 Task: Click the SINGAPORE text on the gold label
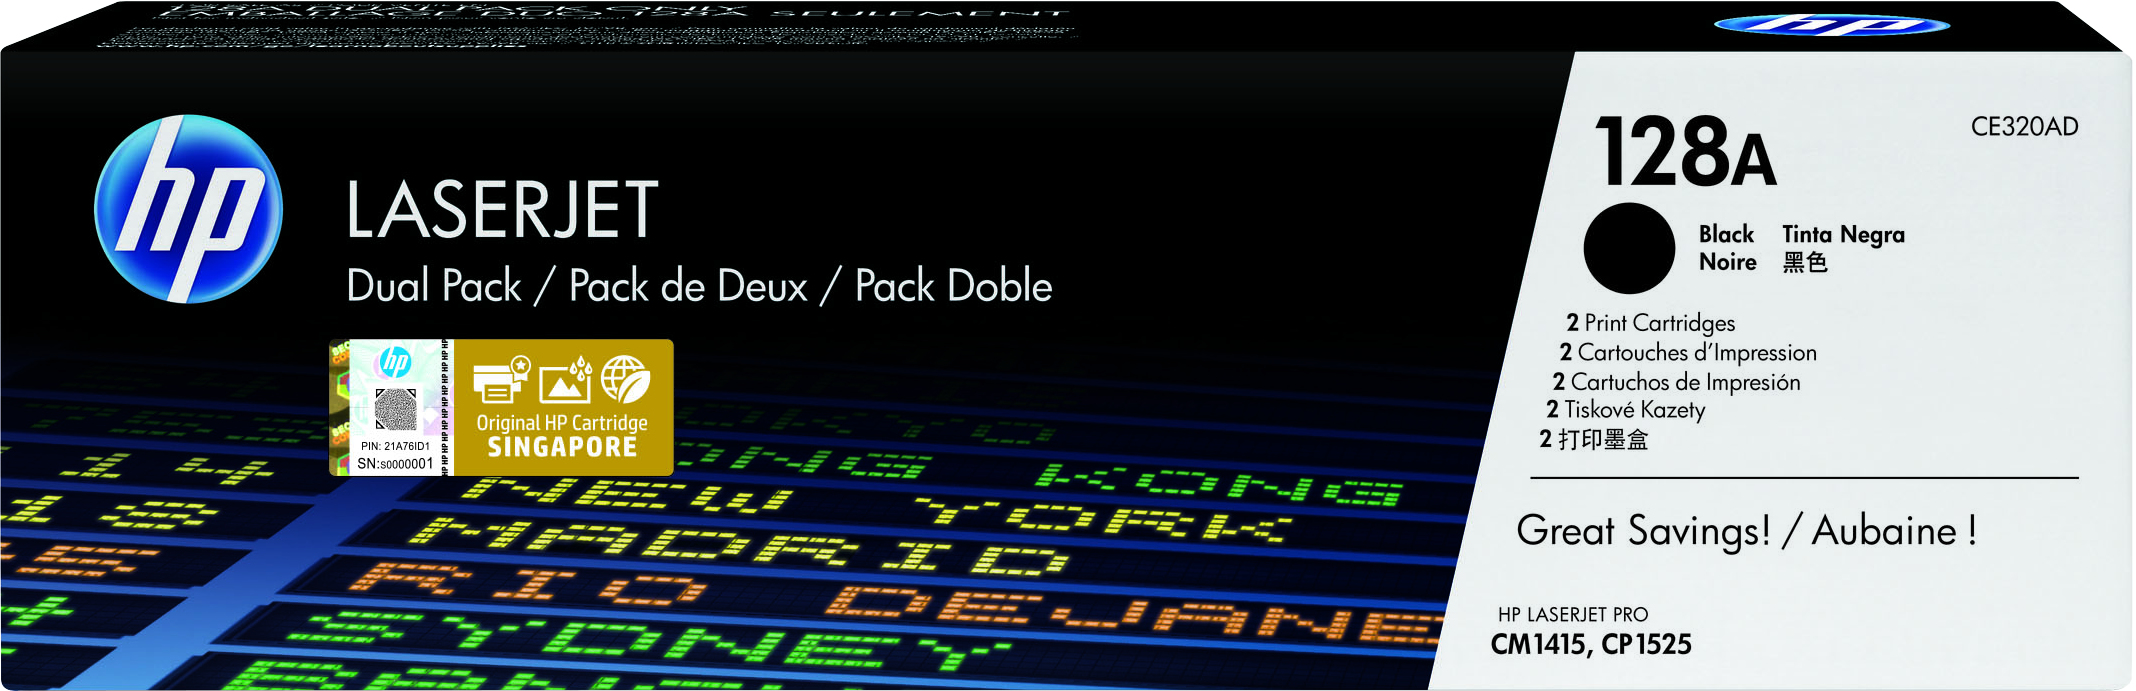click(x=562, y=447)
